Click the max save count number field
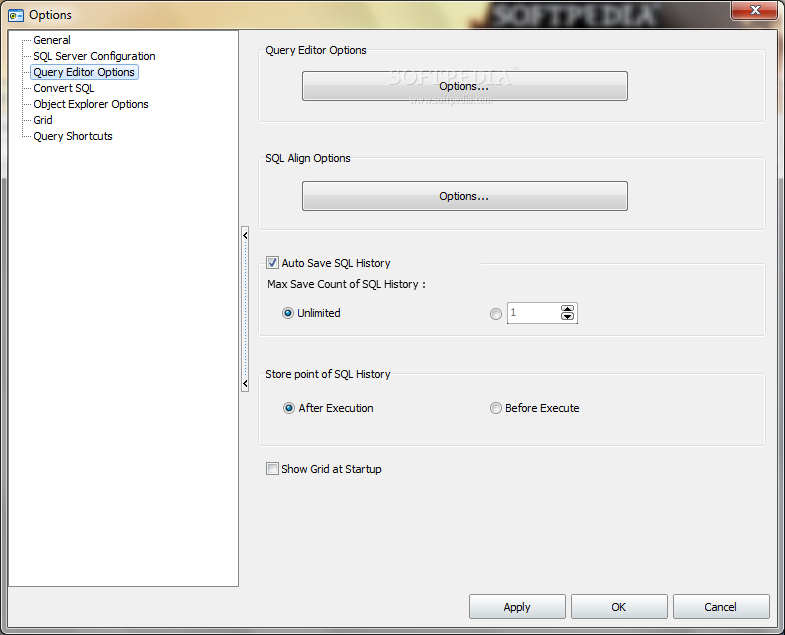The image size is (785, 635). 533,313
